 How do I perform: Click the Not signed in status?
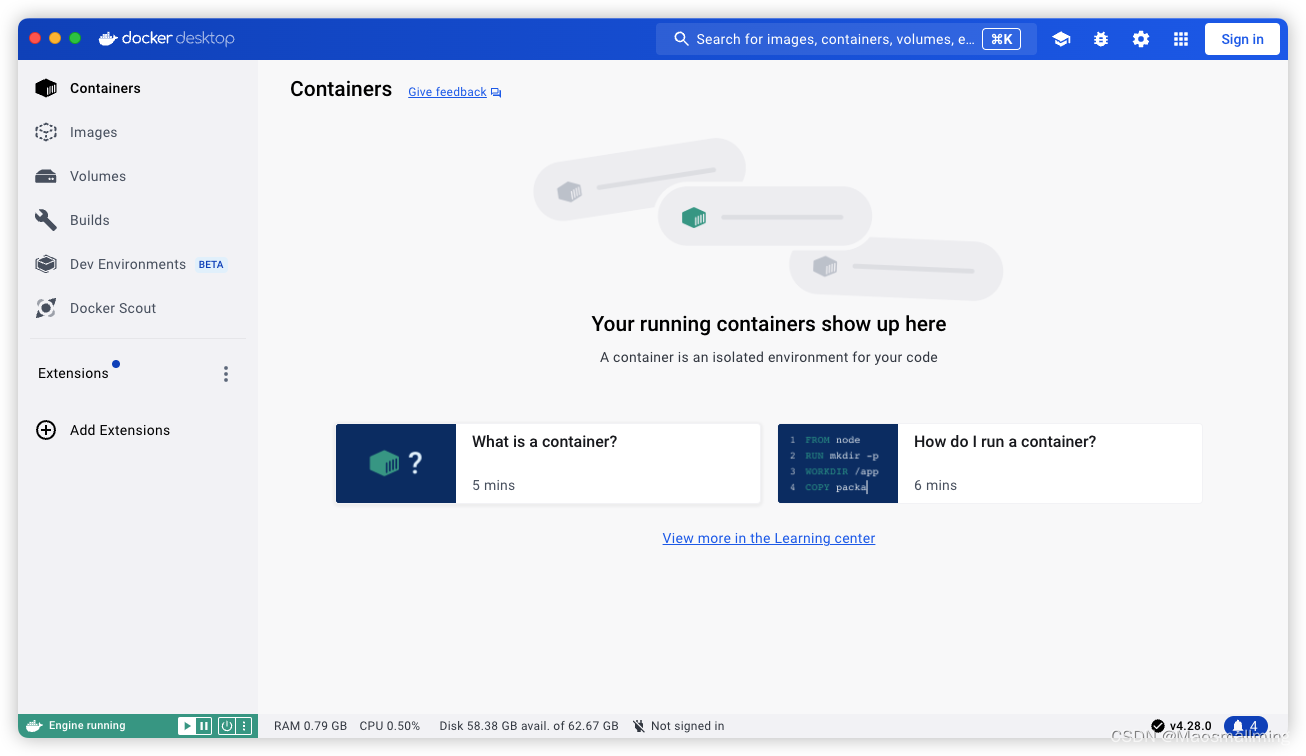tap(688, 726)
